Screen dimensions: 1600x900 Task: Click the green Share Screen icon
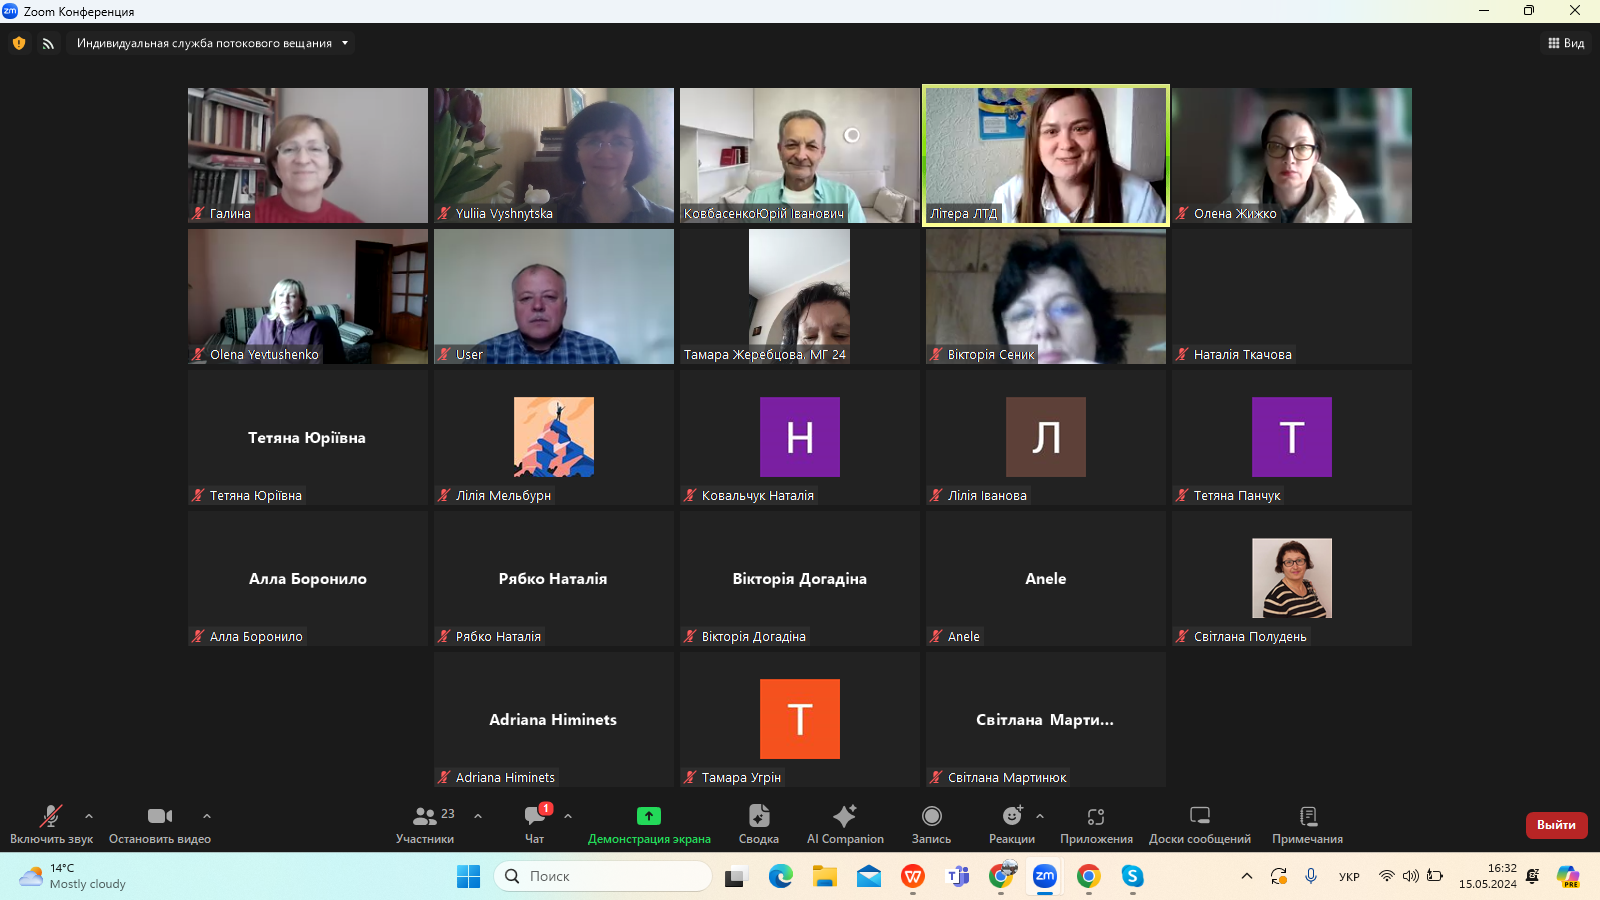pos(649,816)
